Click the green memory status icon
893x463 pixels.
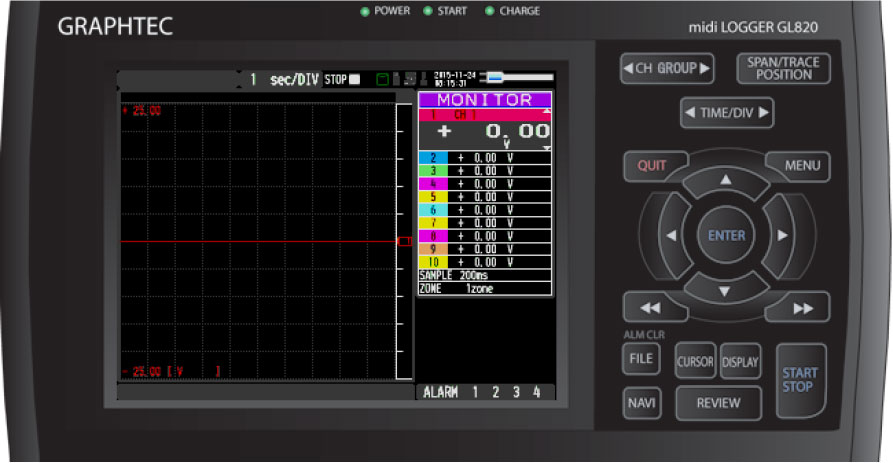tap(383, 79)
